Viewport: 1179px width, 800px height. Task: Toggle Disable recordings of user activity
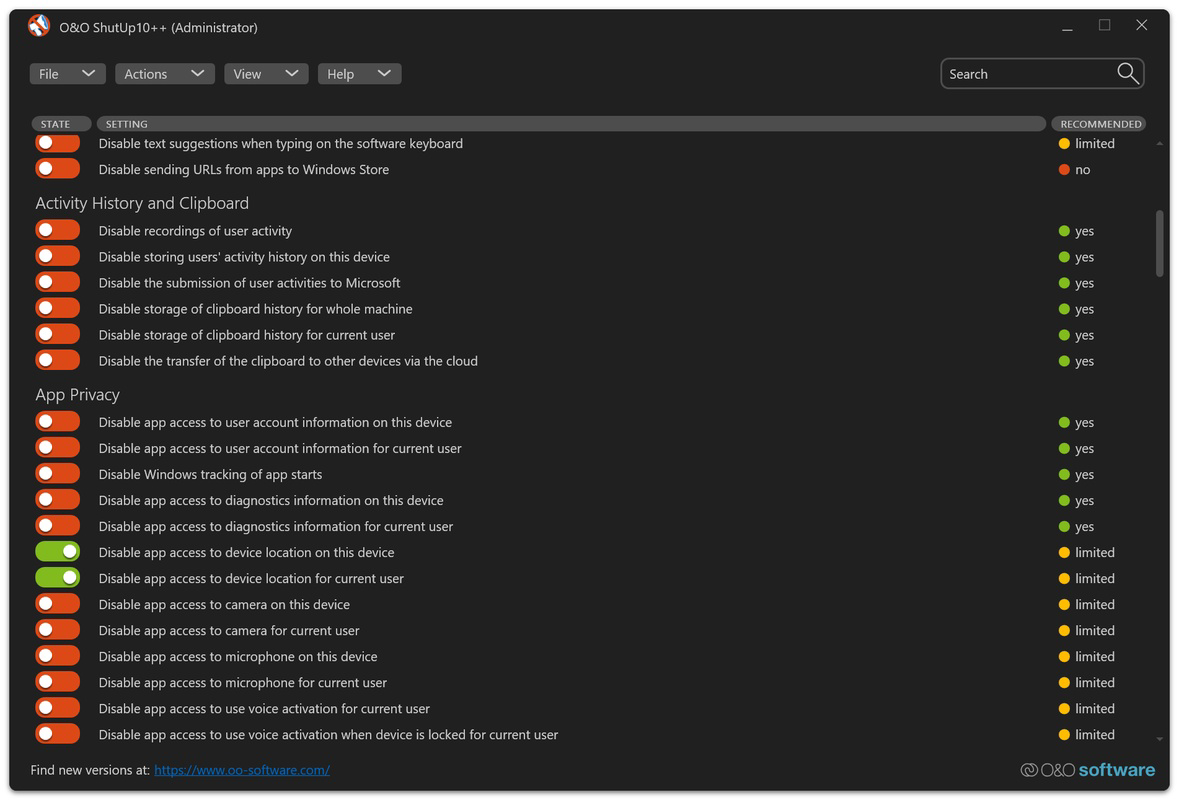[x=57, y=230]
